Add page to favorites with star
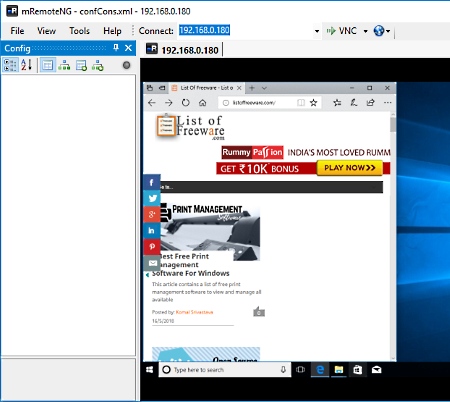This screenshot has width=450, height=402. pos(313,103)
